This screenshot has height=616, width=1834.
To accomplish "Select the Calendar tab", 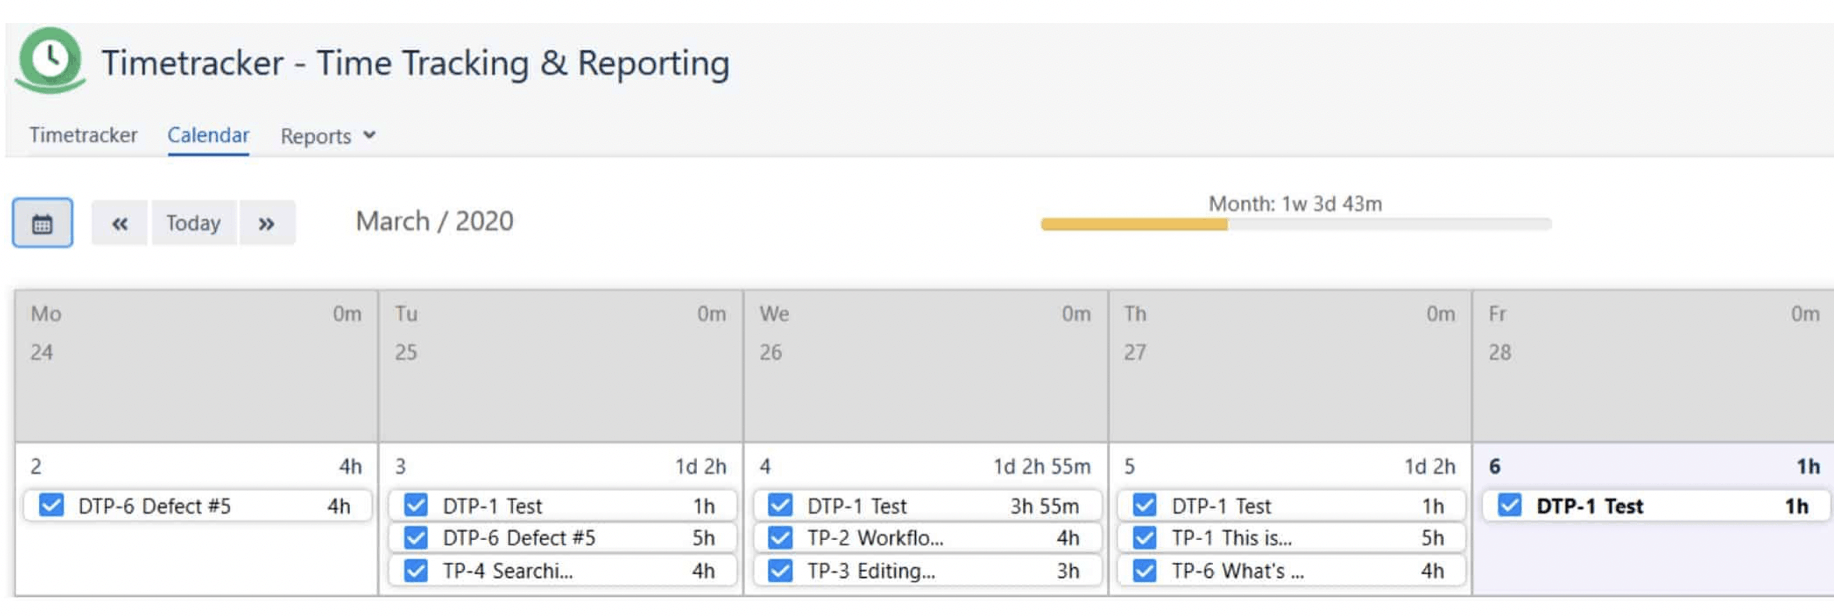I will pyautogui.click(x=208, y=135).
